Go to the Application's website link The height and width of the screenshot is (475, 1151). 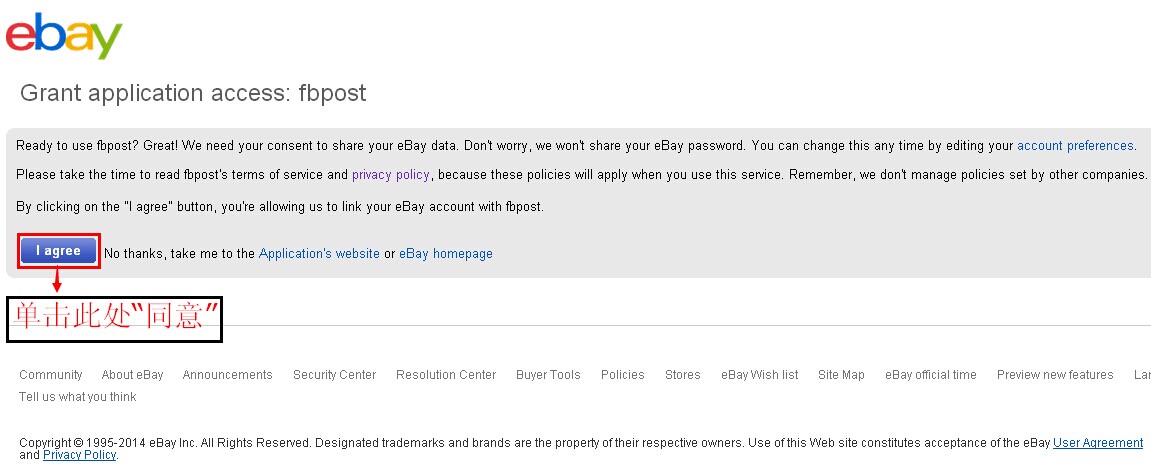pyautogui.click(x=319, y=254)
